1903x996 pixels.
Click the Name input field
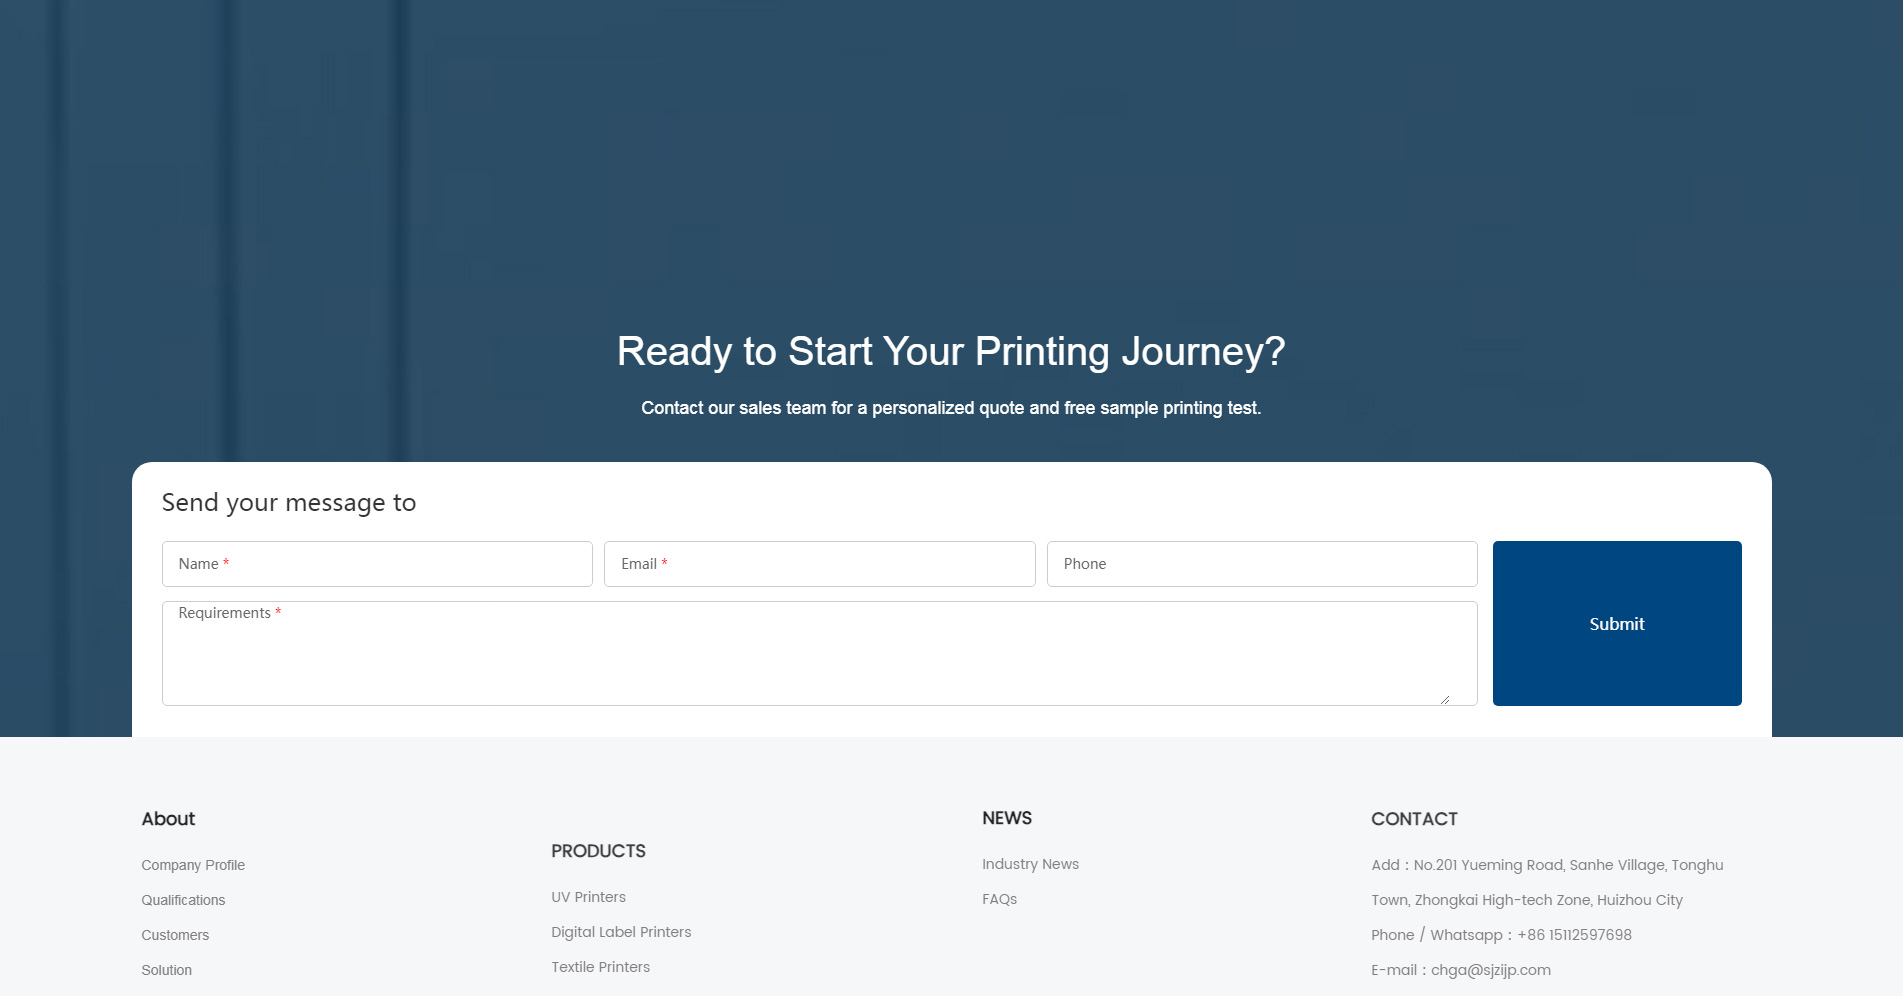[377, 564]
